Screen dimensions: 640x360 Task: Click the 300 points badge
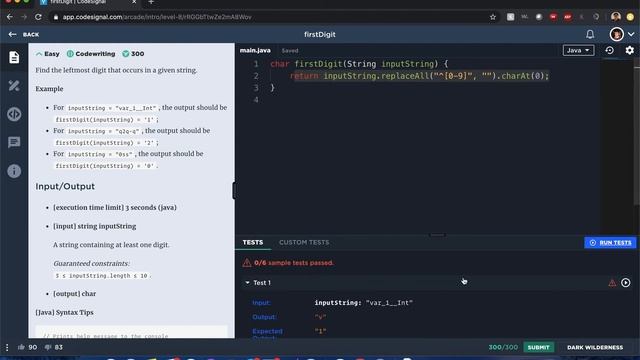pyautogui.click(x=133, y=54)
